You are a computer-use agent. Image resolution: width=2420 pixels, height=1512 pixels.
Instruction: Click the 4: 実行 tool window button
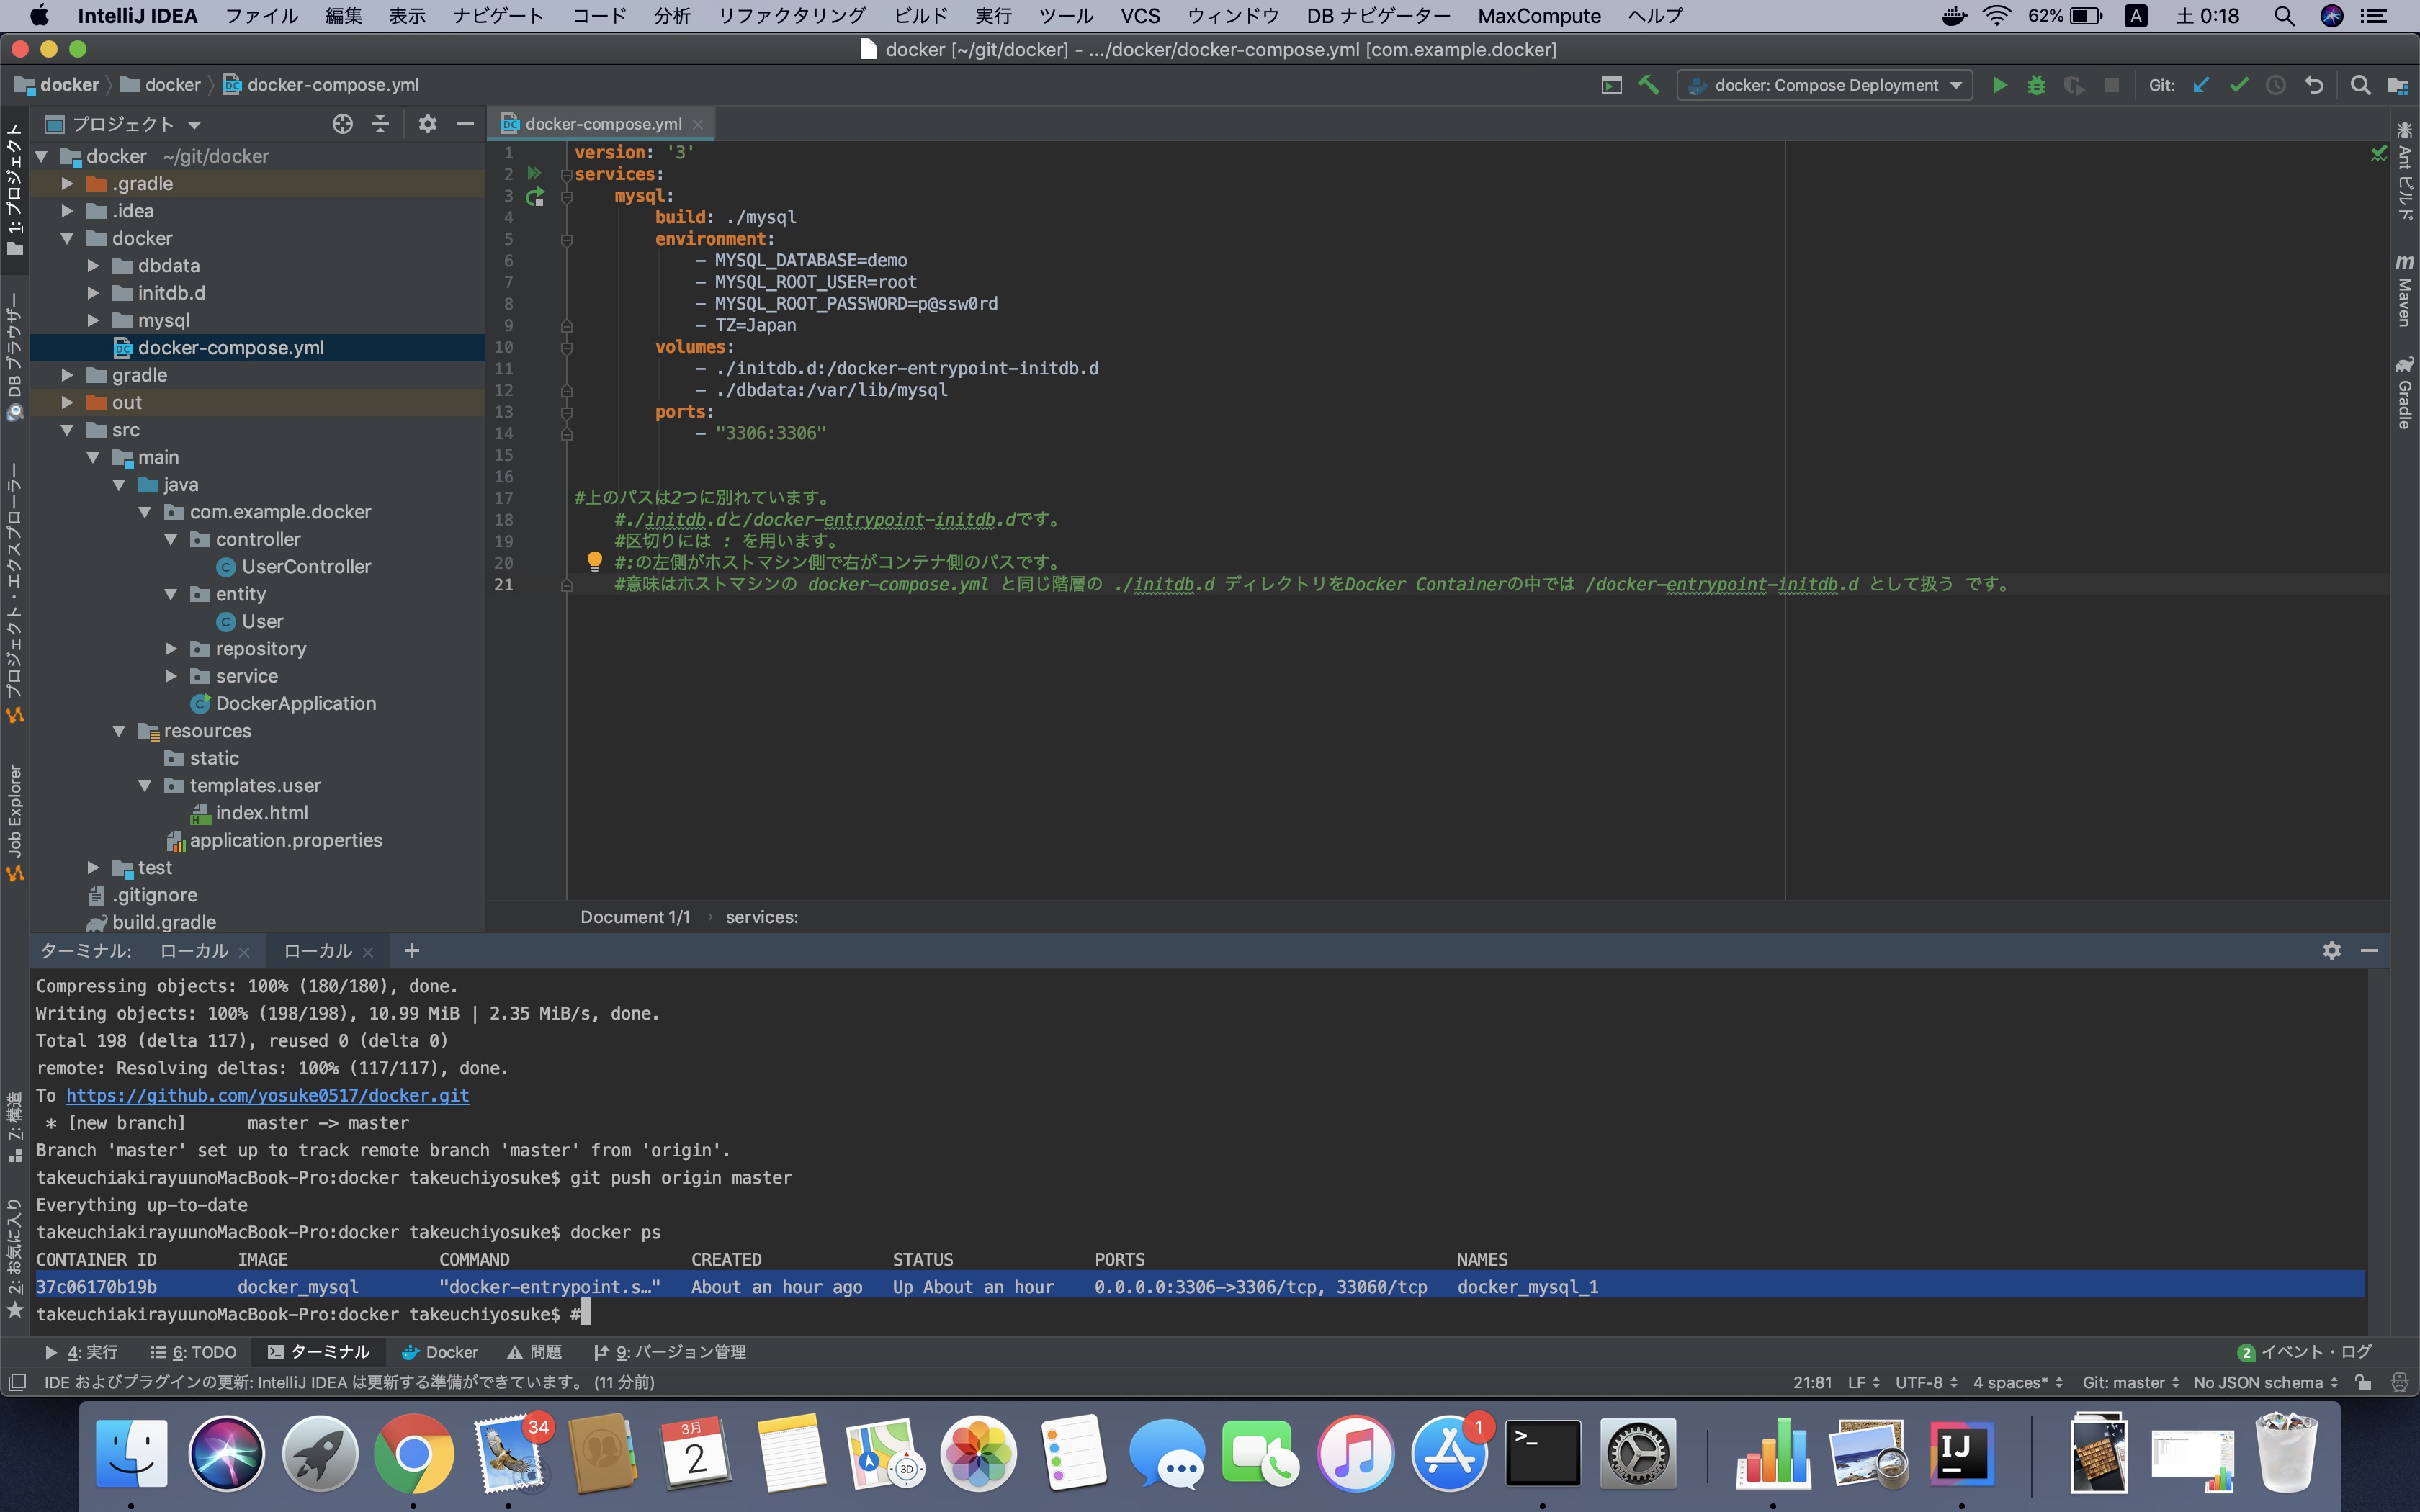click(81, 1352)
